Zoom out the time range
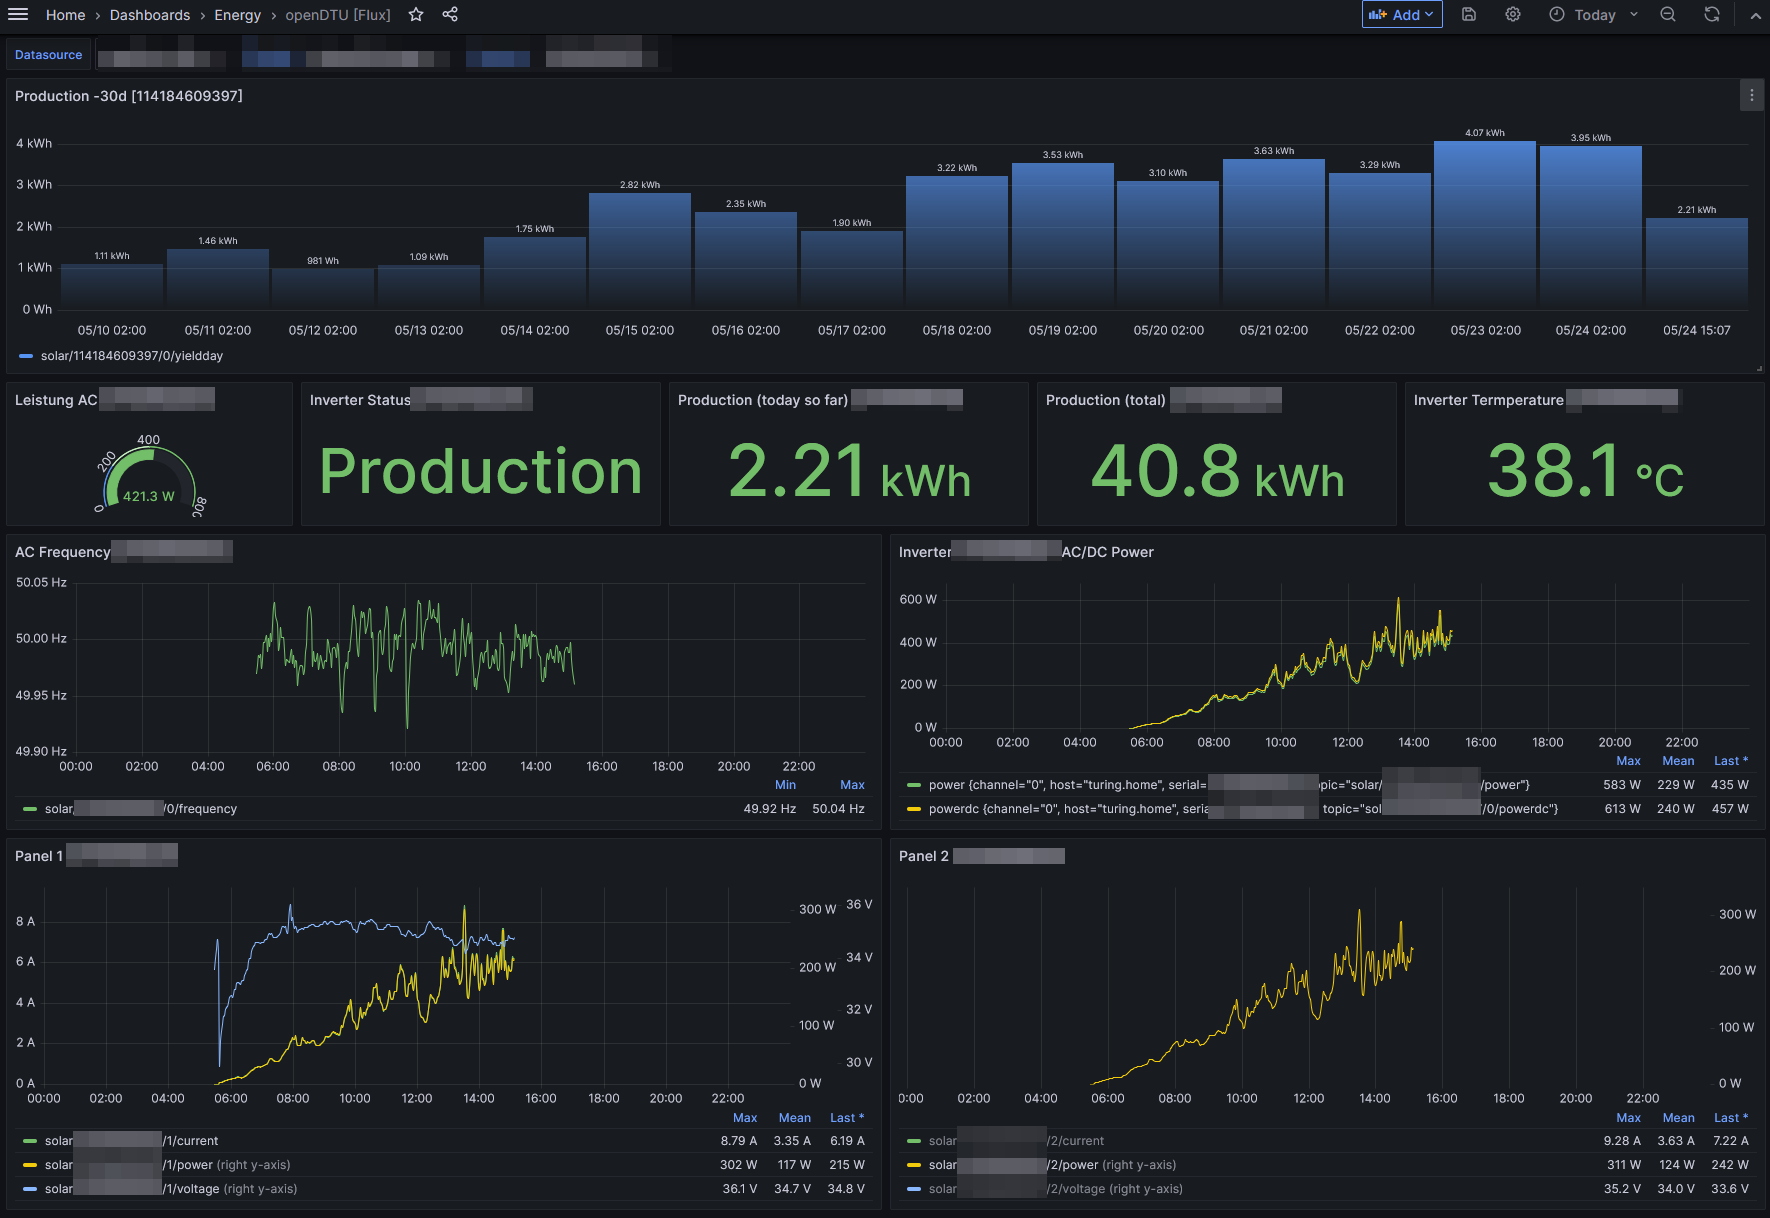1770x1218 pixels. click(1668, 15)
